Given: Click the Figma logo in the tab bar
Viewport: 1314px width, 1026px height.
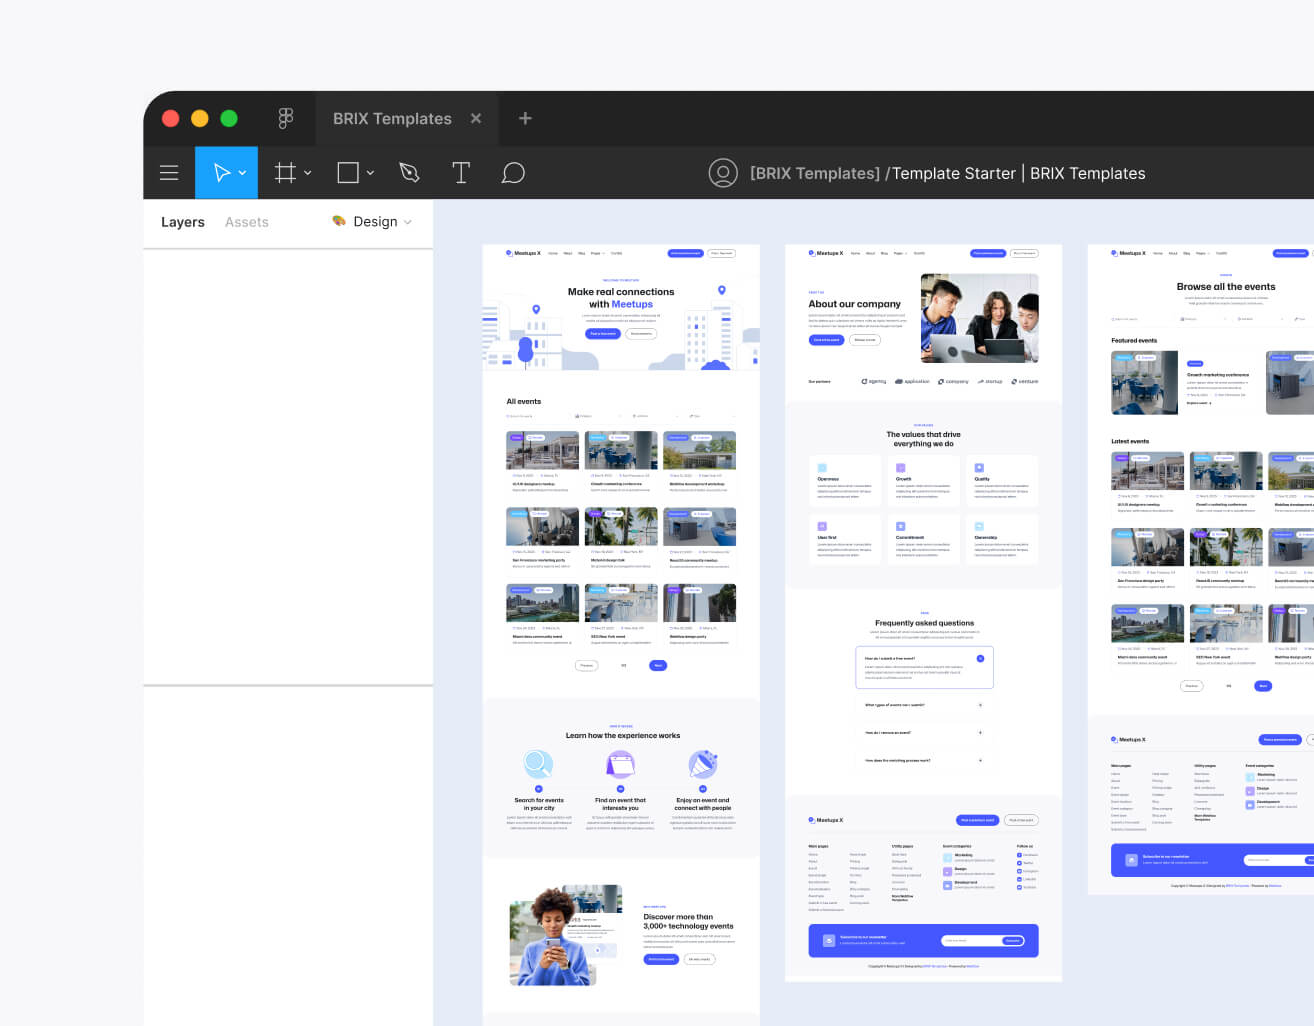Looking at the screenshot, I should [286, 118].
